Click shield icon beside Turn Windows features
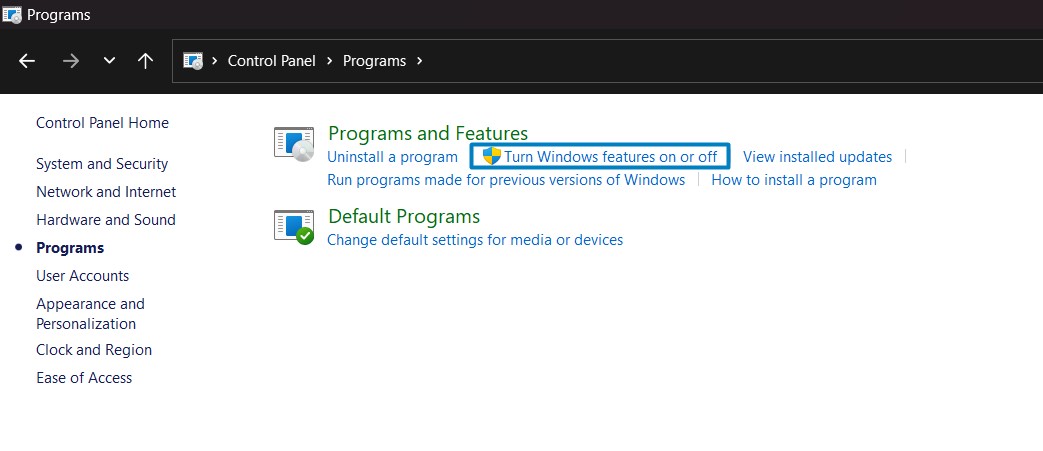1043x451 pixels. tap(492, 156)
